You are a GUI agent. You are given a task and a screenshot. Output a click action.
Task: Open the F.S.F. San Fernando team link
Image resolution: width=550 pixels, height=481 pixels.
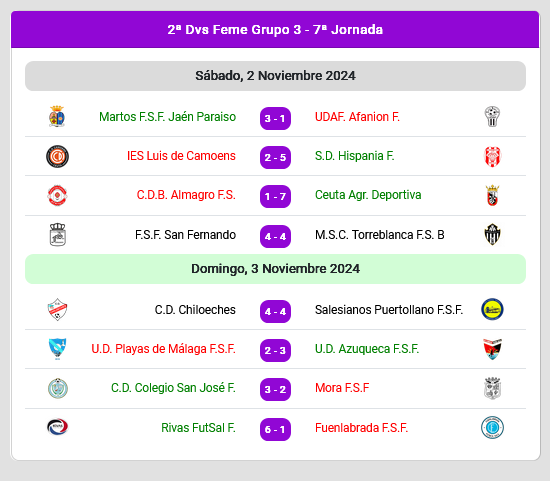point(185,235)
